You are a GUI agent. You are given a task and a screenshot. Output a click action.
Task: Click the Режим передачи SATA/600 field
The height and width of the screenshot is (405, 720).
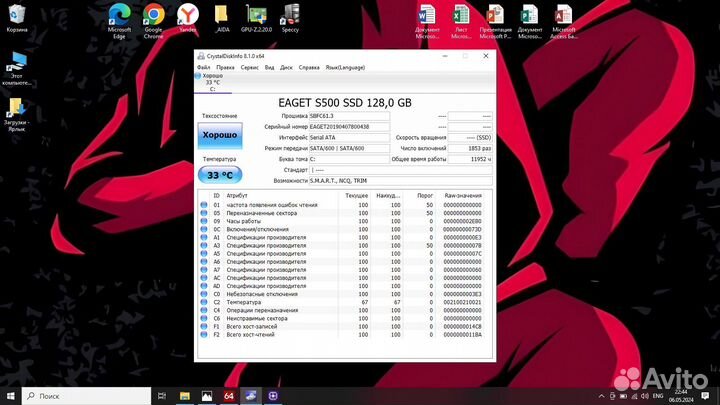[349, 148]
